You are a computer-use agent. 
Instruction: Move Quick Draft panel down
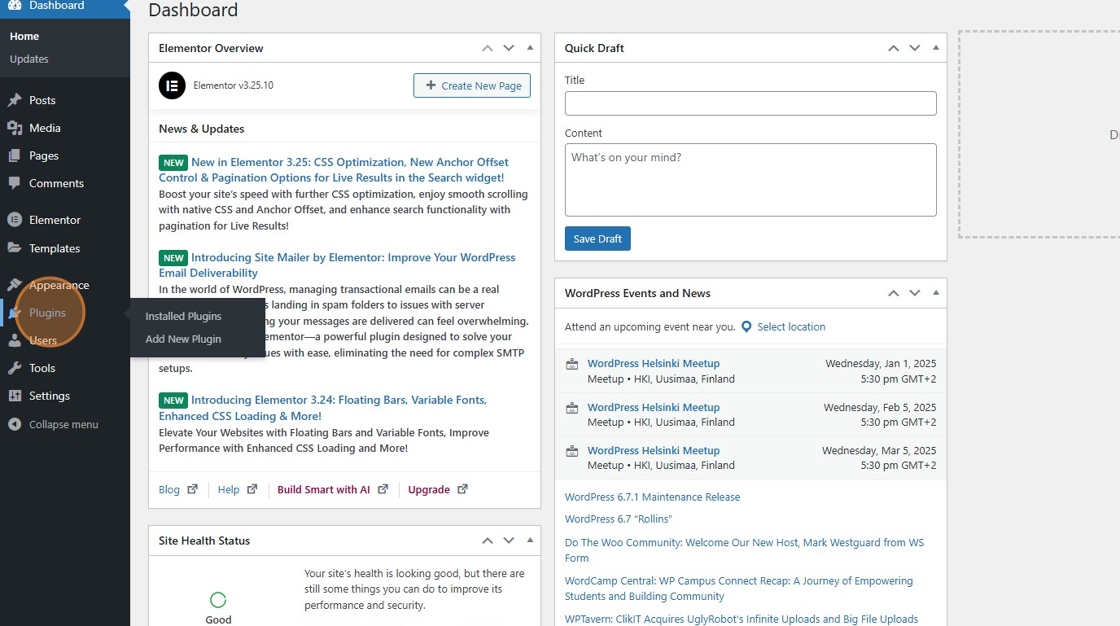(x=914, y=48)
